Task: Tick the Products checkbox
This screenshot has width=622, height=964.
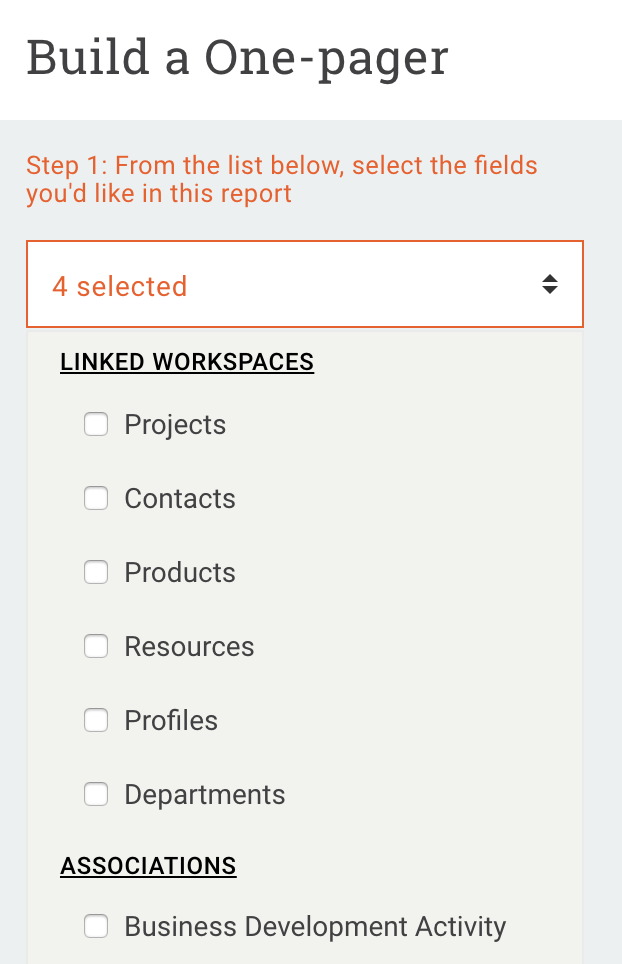Action: 96,573
